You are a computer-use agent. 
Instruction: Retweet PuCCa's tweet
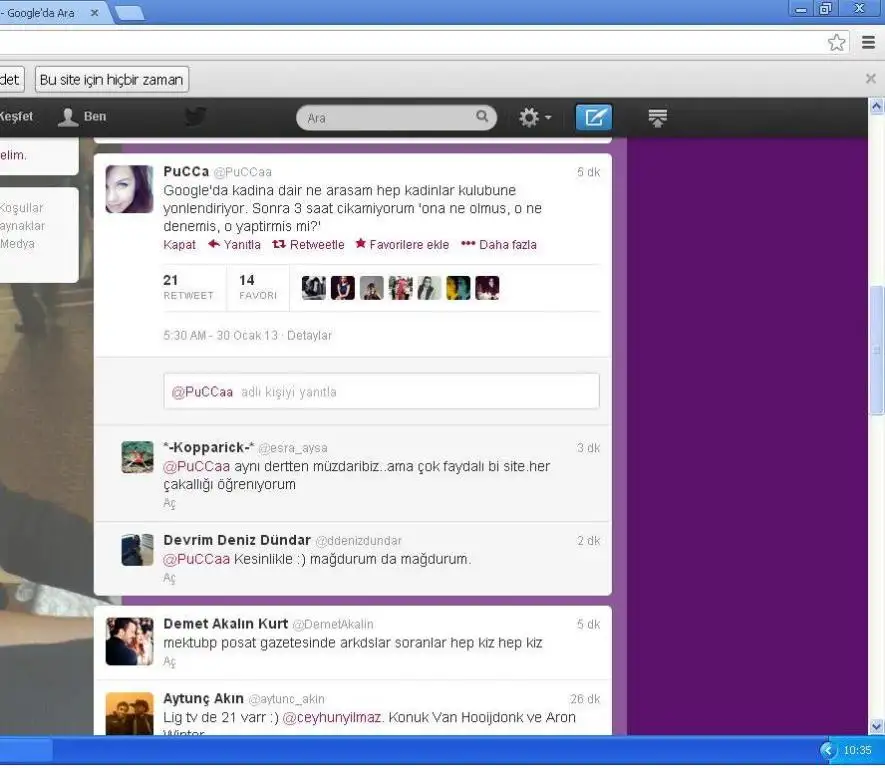tap(308, 245)
